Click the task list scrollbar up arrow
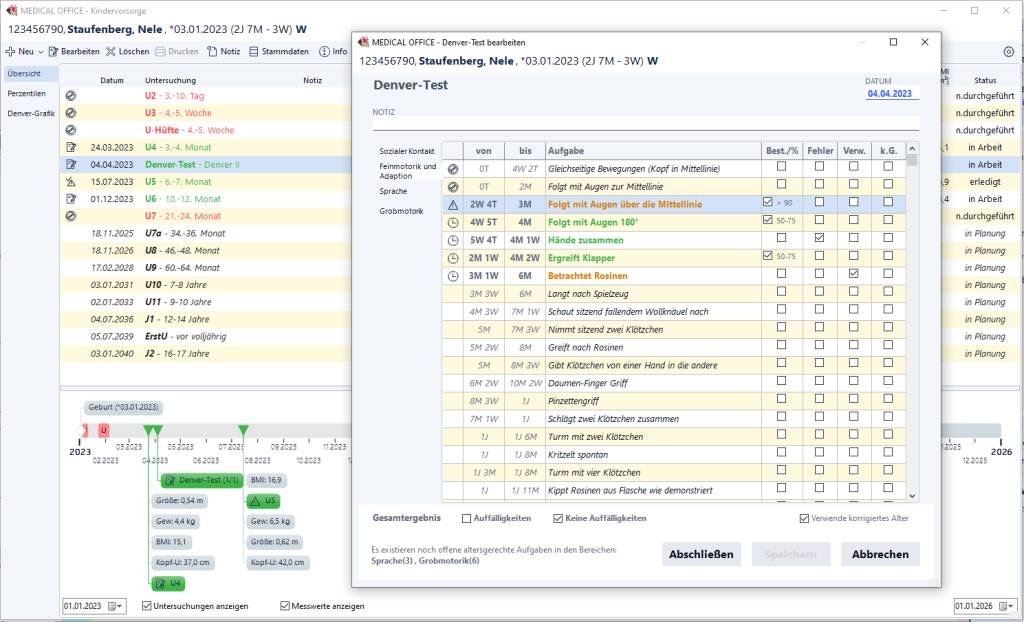Image resolution: width=1024 pixels, height=622 pixels. [x=912, y=148]
